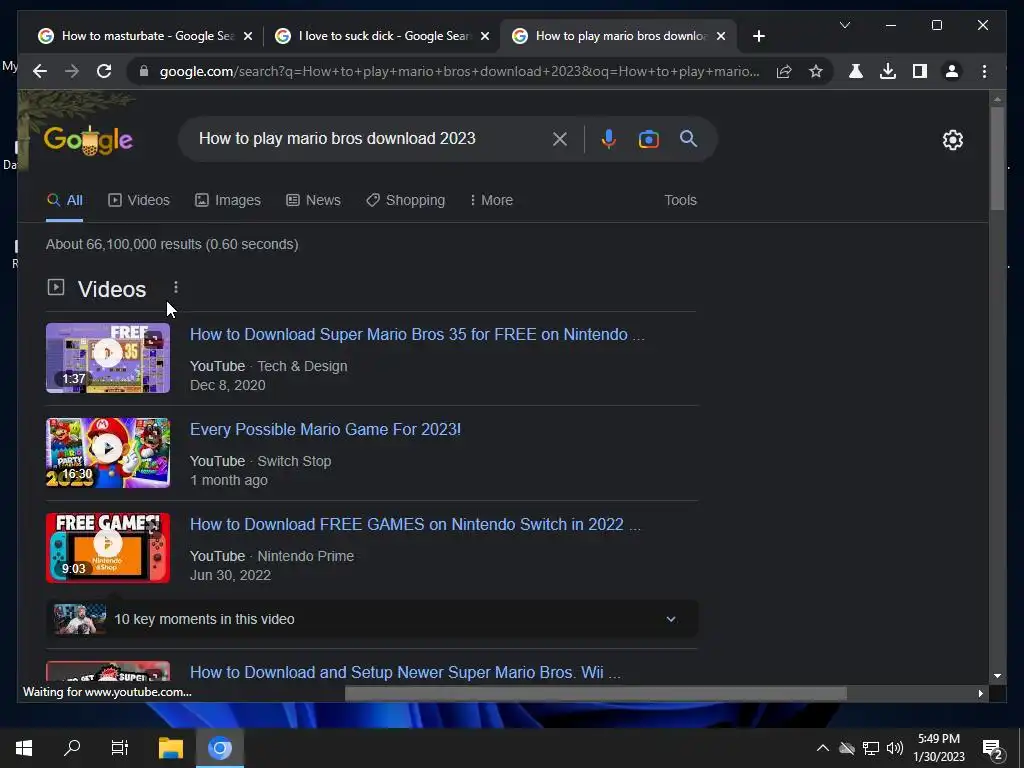Image resolution: width=1024 pixels, height=768 pixels.
Task: Click the address bar URL
Action: click(x=459, y=71)
